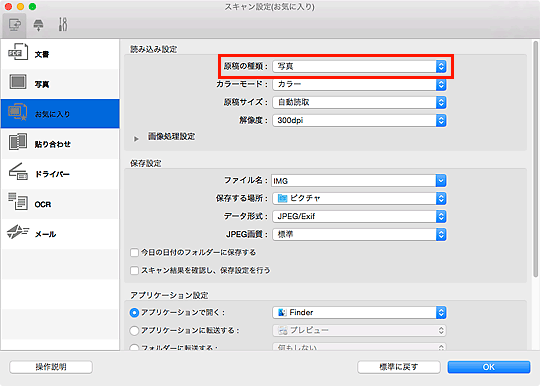The height and width of the screenshot is (386, 540).
Task: Select the 貼り合わせ stitch scan icon
Action: point(18,142)
